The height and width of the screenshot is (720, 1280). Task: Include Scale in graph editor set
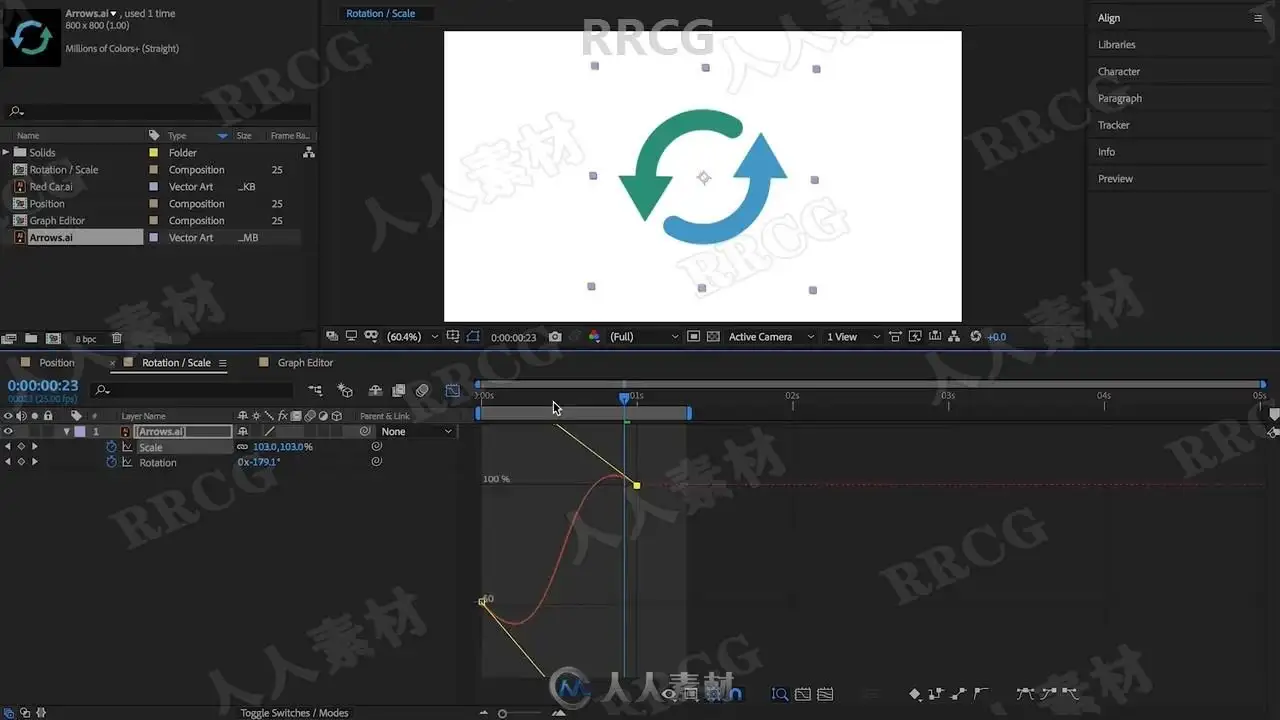pos(127,447)
